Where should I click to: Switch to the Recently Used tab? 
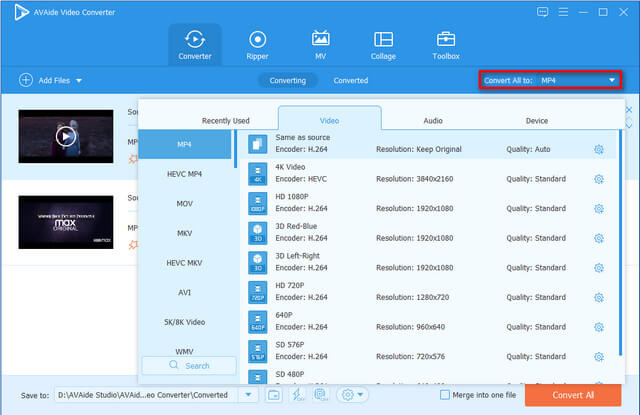pos(225,121)
